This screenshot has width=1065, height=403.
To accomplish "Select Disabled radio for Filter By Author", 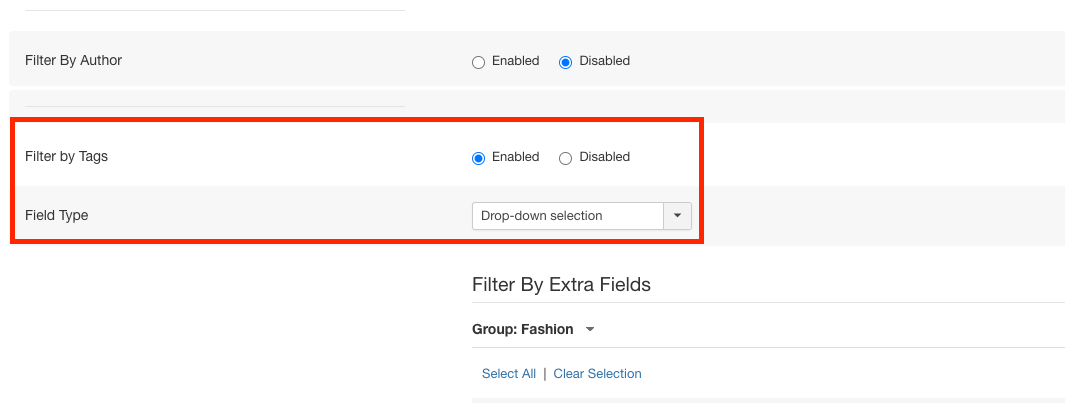I will (565, 62).
